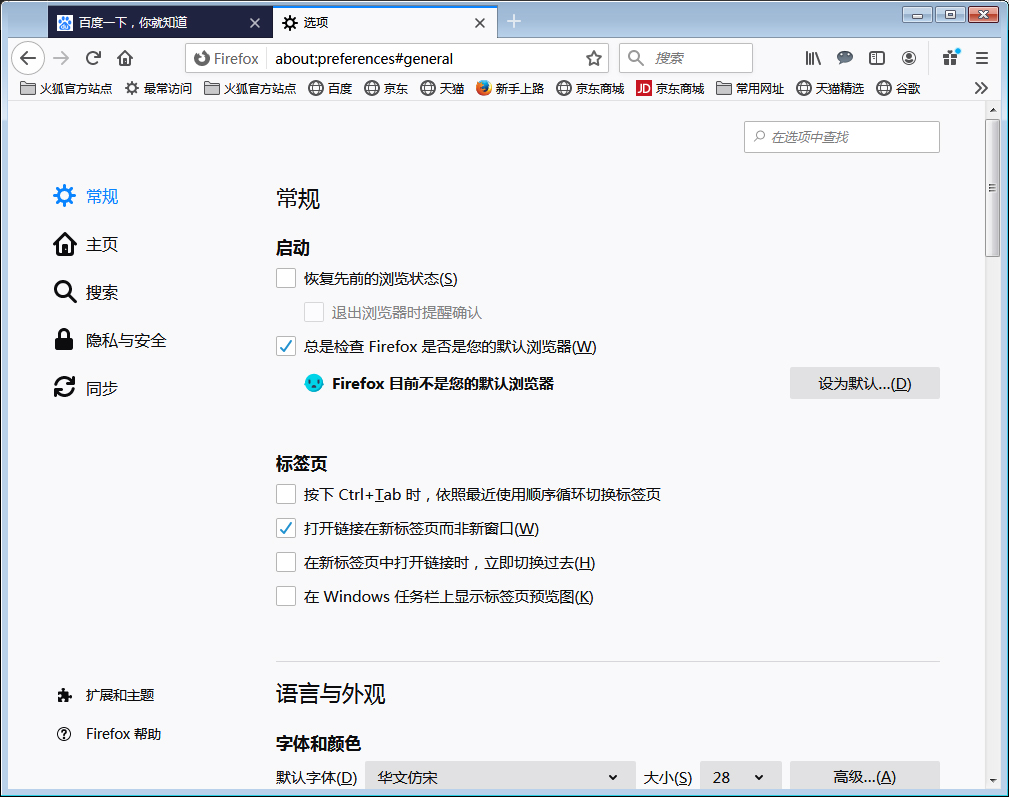Open advanced font settings via 高级 button

[864, 776]
